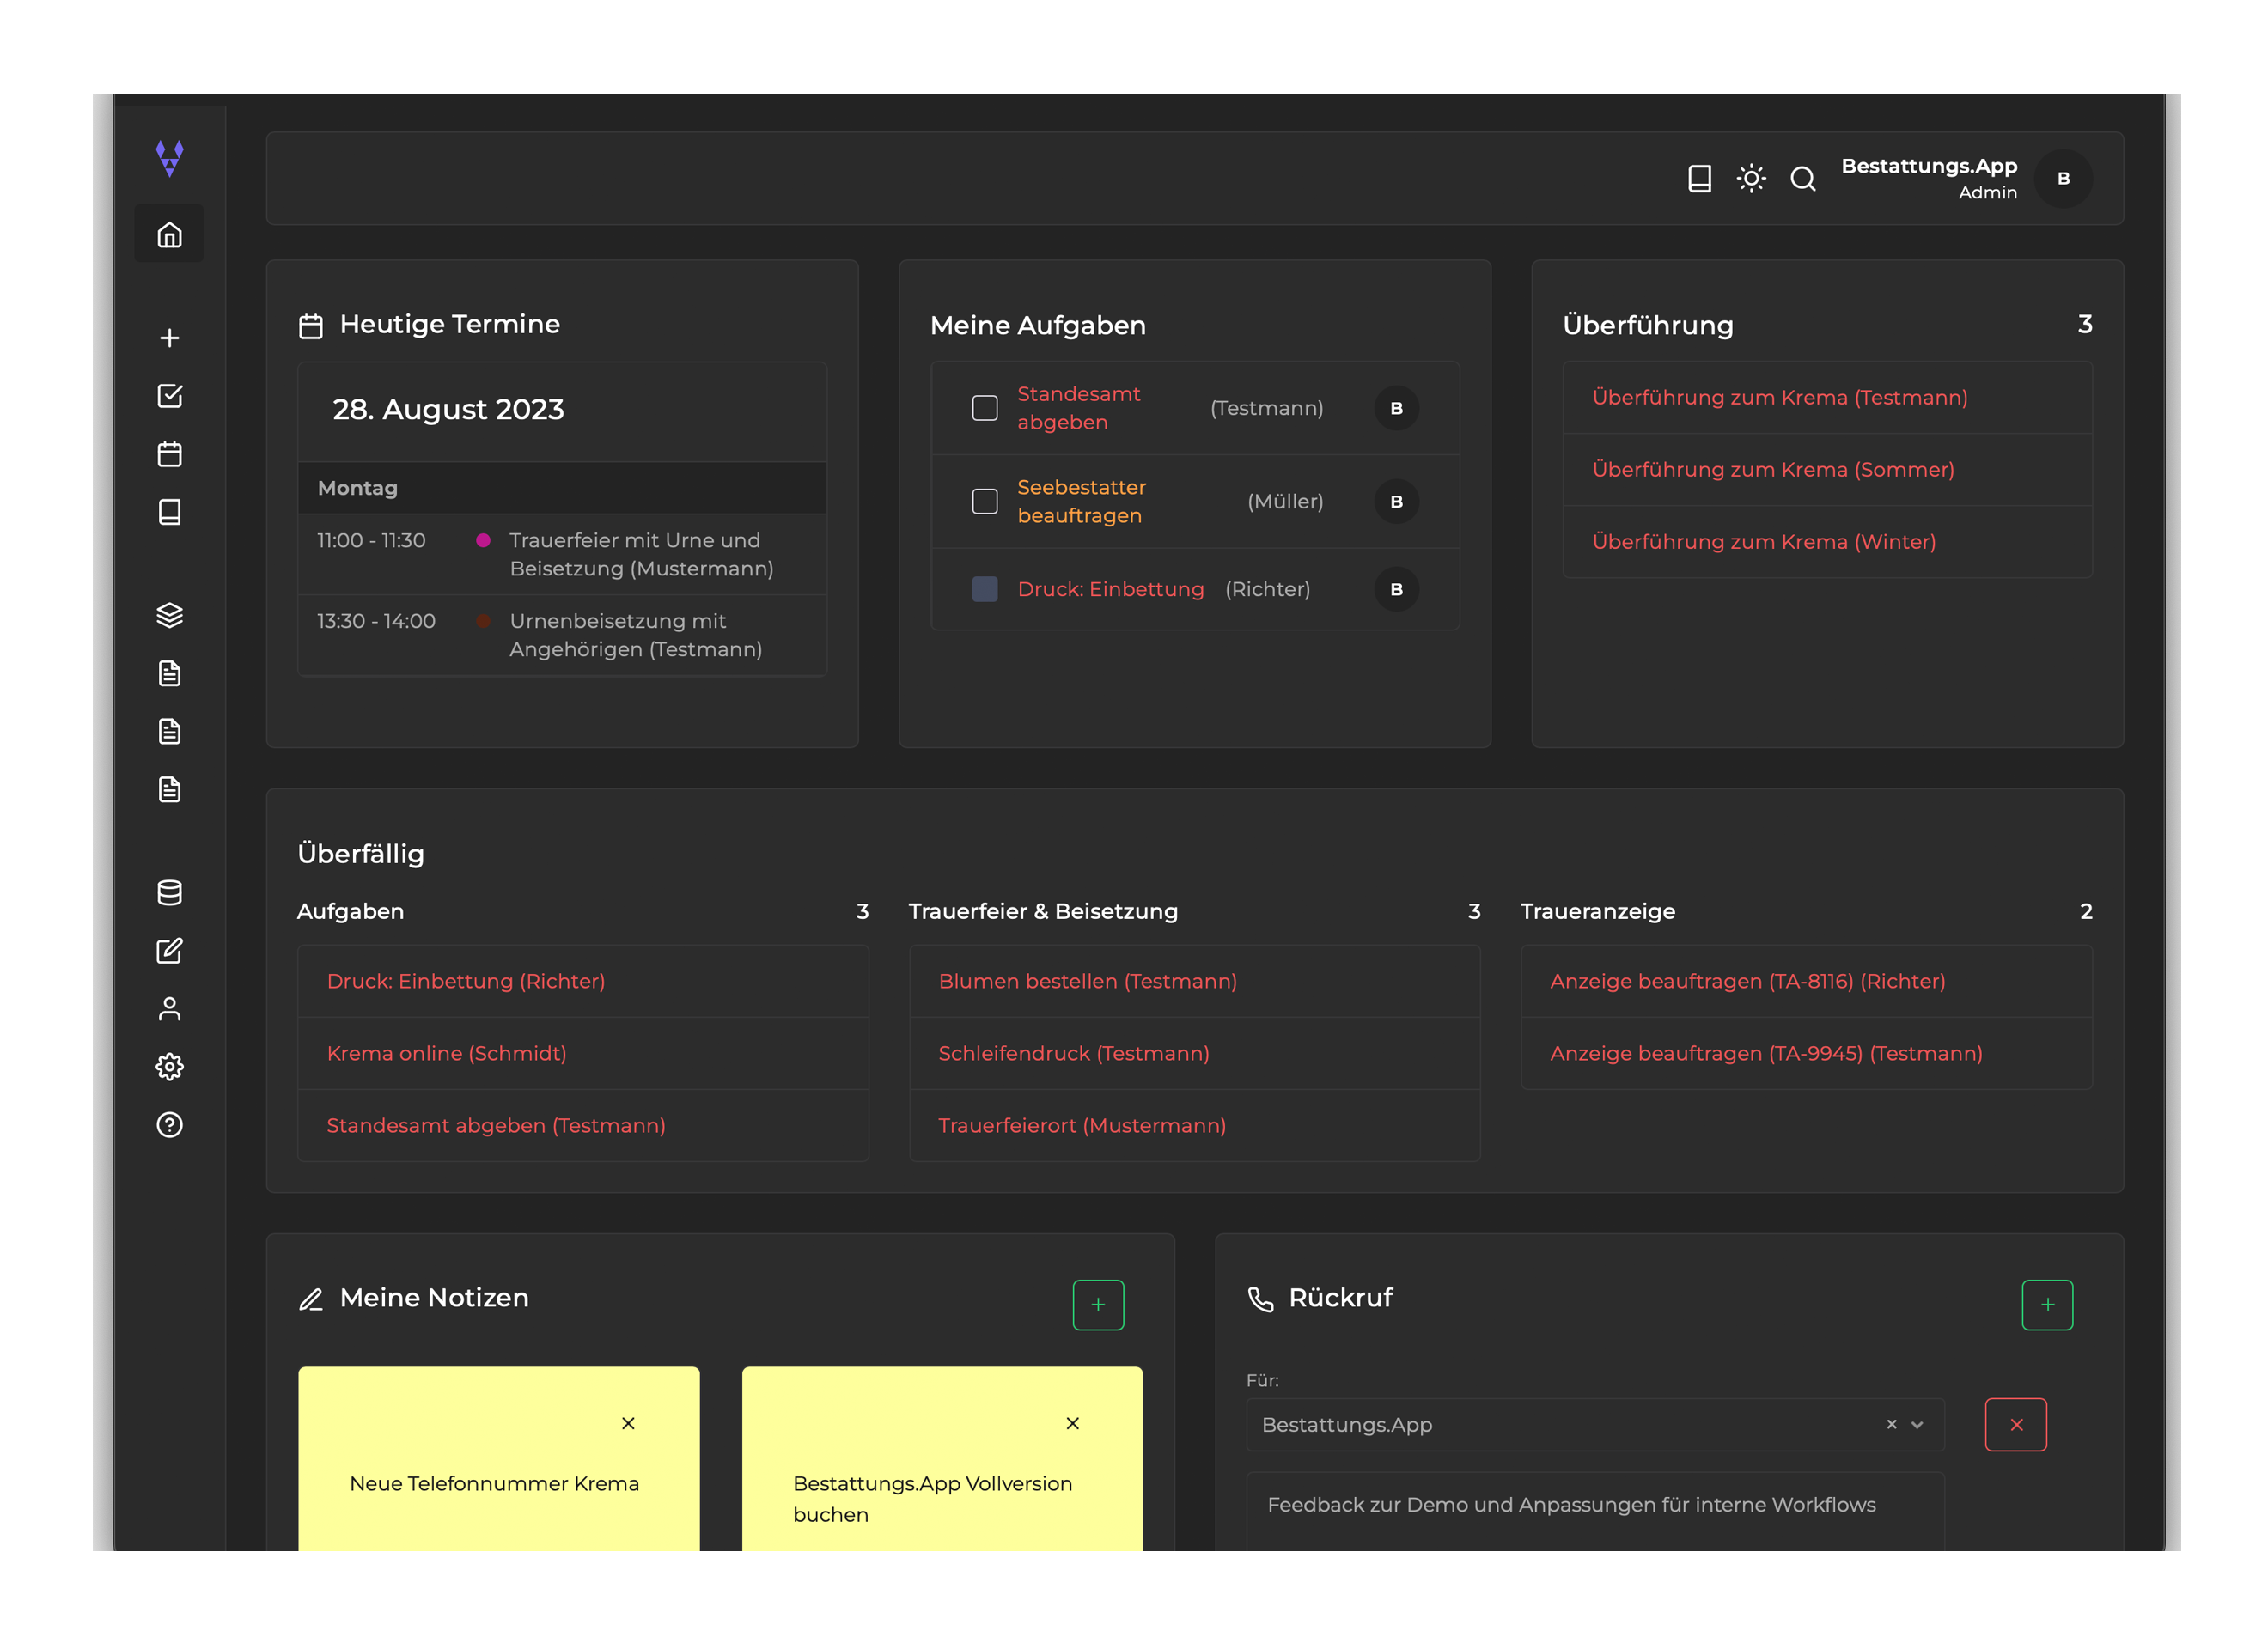
Task: Click B avatar on Seebestatter beauftragen task
Action: click(x=1396, y=501)
